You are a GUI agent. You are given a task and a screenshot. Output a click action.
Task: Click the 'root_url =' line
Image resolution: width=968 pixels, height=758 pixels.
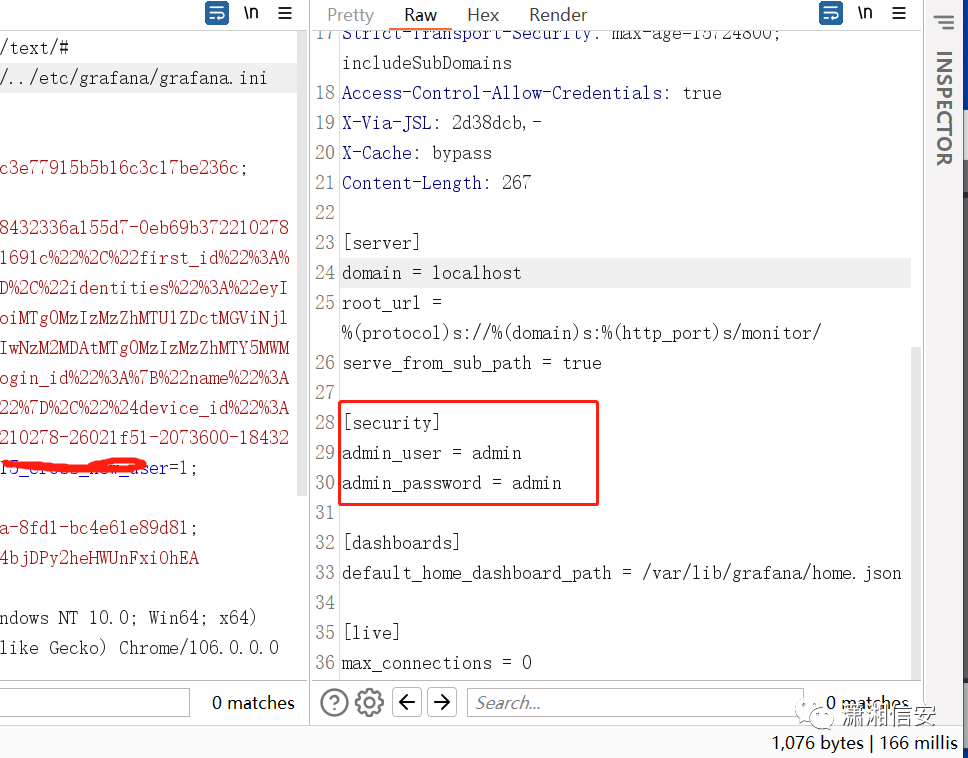click(392, 303)
